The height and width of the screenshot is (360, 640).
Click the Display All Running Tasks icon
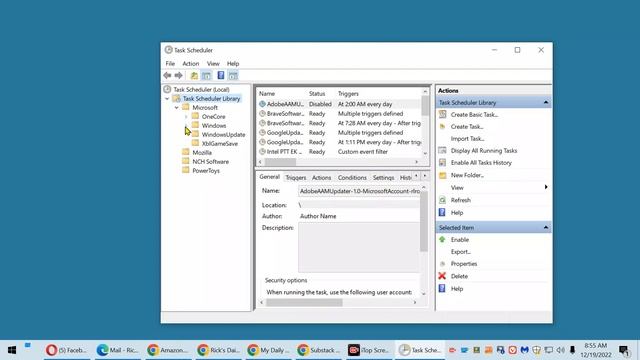[x=442, y=151]
